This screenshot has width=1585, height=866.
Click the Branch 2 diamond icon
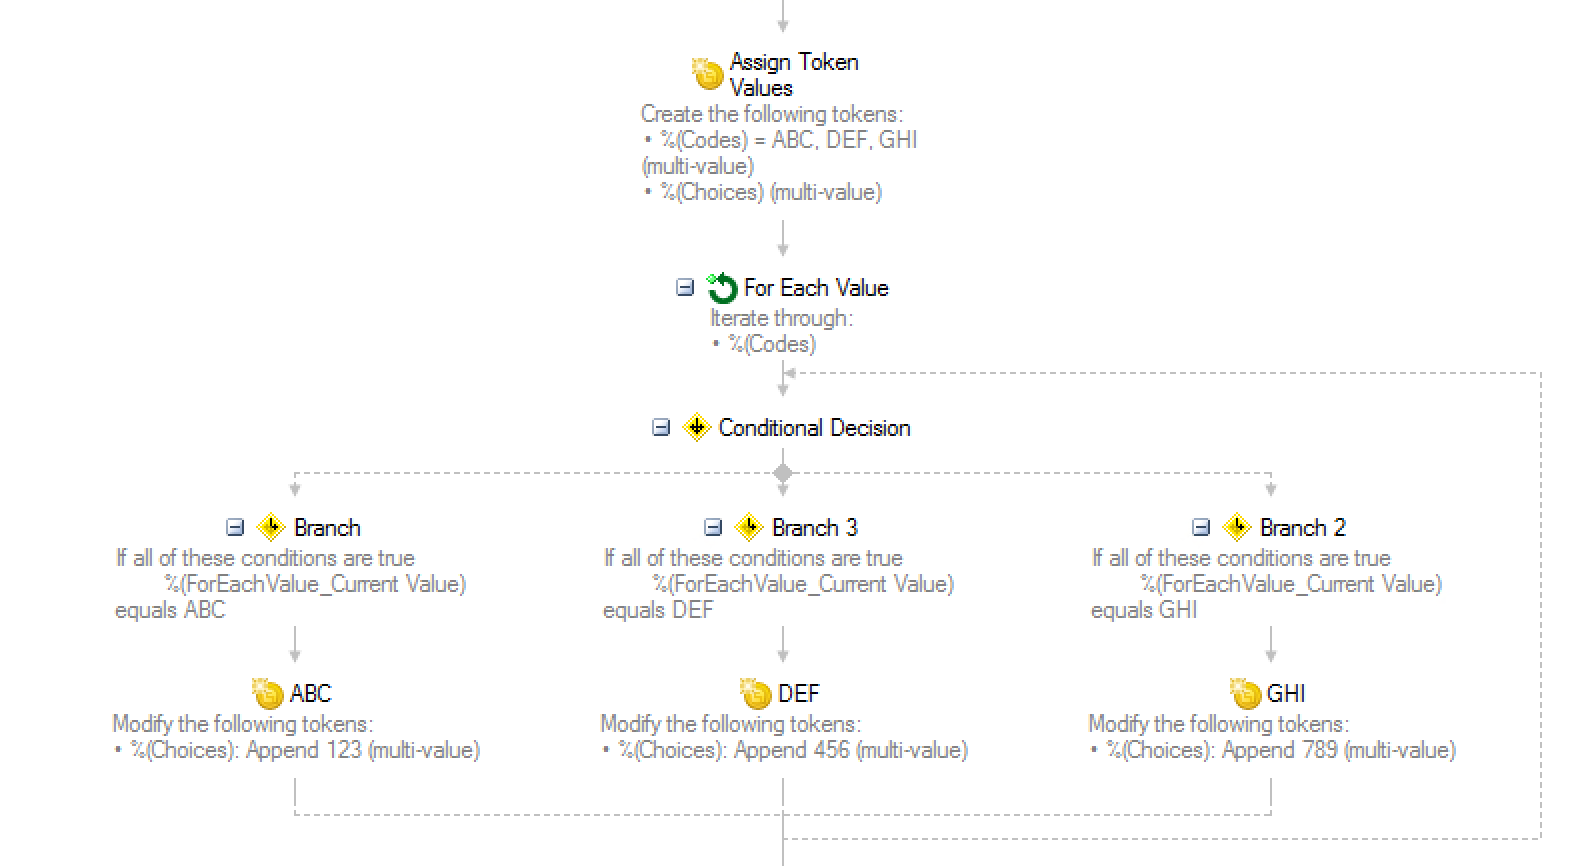coord(1237,528)
